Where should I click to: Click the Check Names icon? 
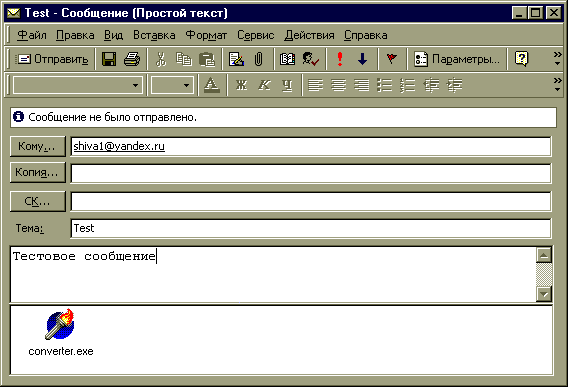(x=310, y=59)
